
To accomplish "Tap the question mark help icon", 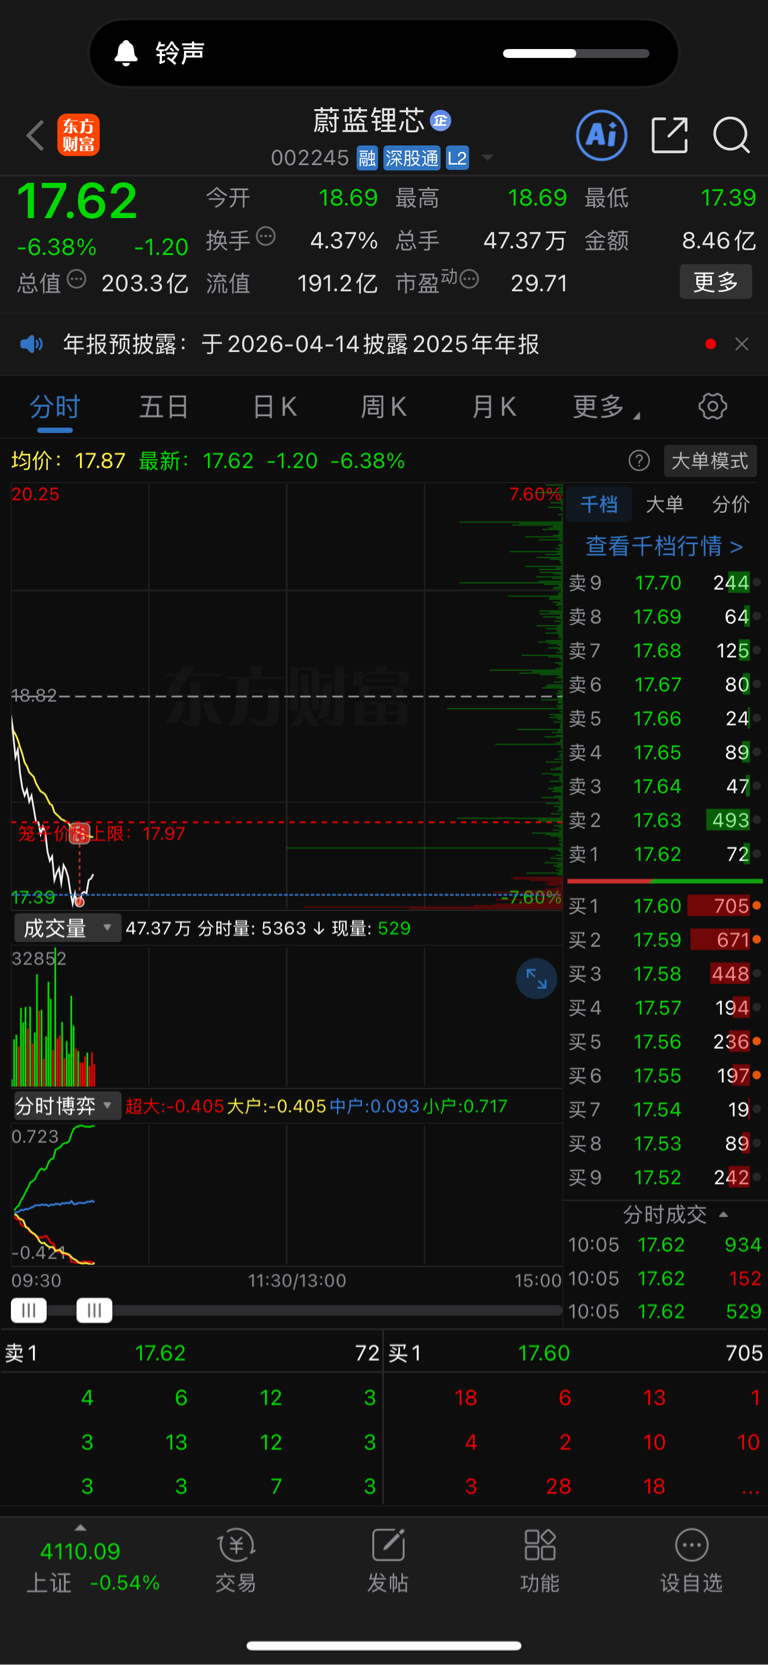I will pos(639,460).
